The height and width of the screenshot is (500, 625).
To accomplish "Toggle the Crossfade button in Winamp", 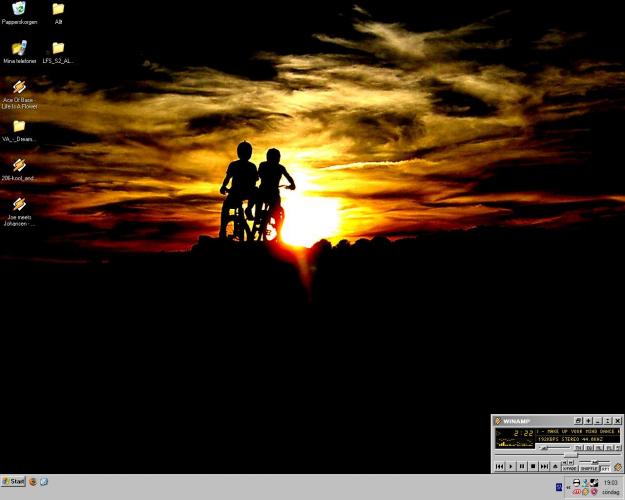I will [569, 468].
